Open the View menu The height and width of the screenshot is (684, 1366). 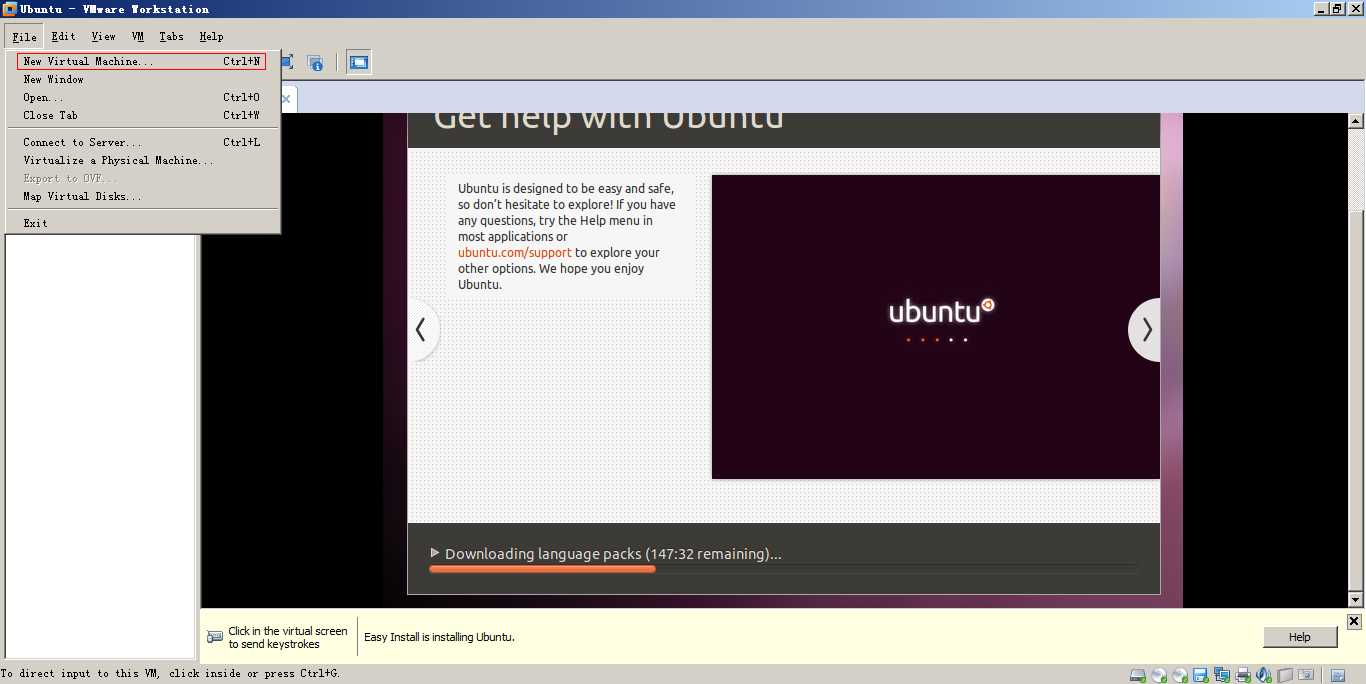click(104, 36)
